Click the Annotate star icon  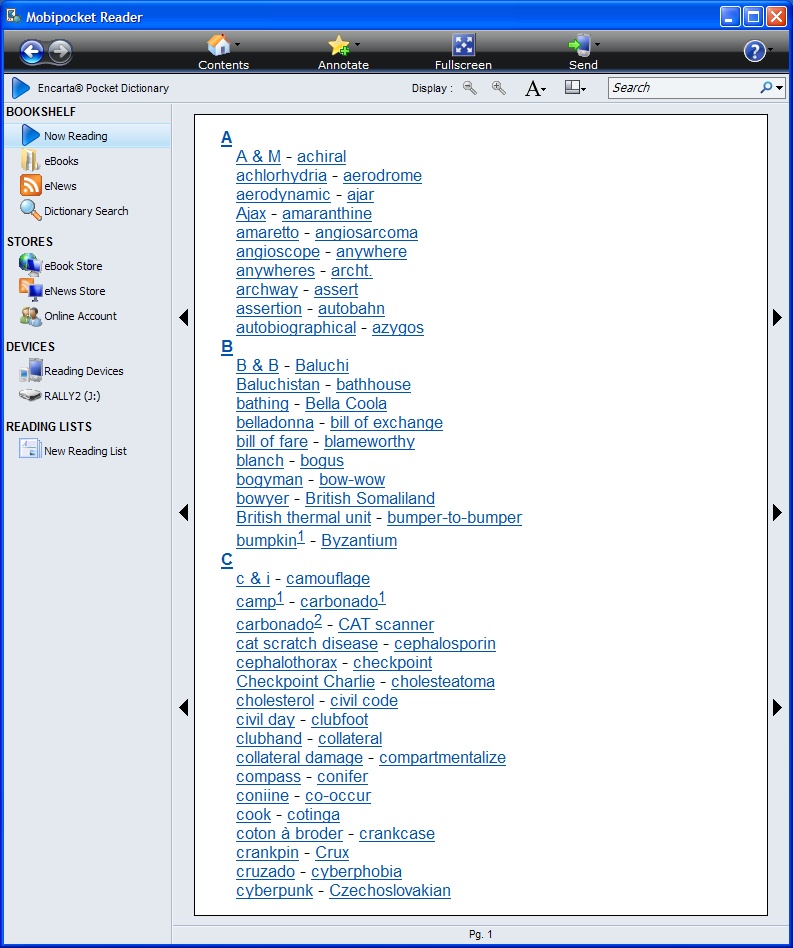point(338,45)
